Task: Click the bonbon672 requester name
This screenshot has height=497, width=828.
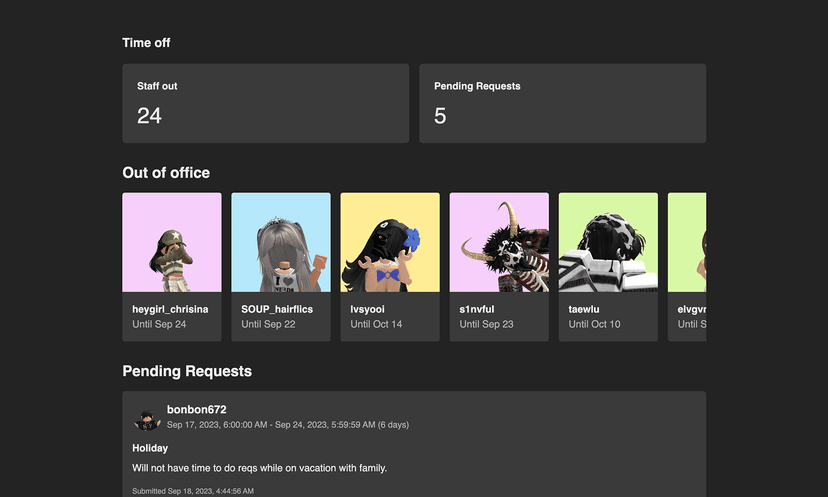Action: pos(196,409)
